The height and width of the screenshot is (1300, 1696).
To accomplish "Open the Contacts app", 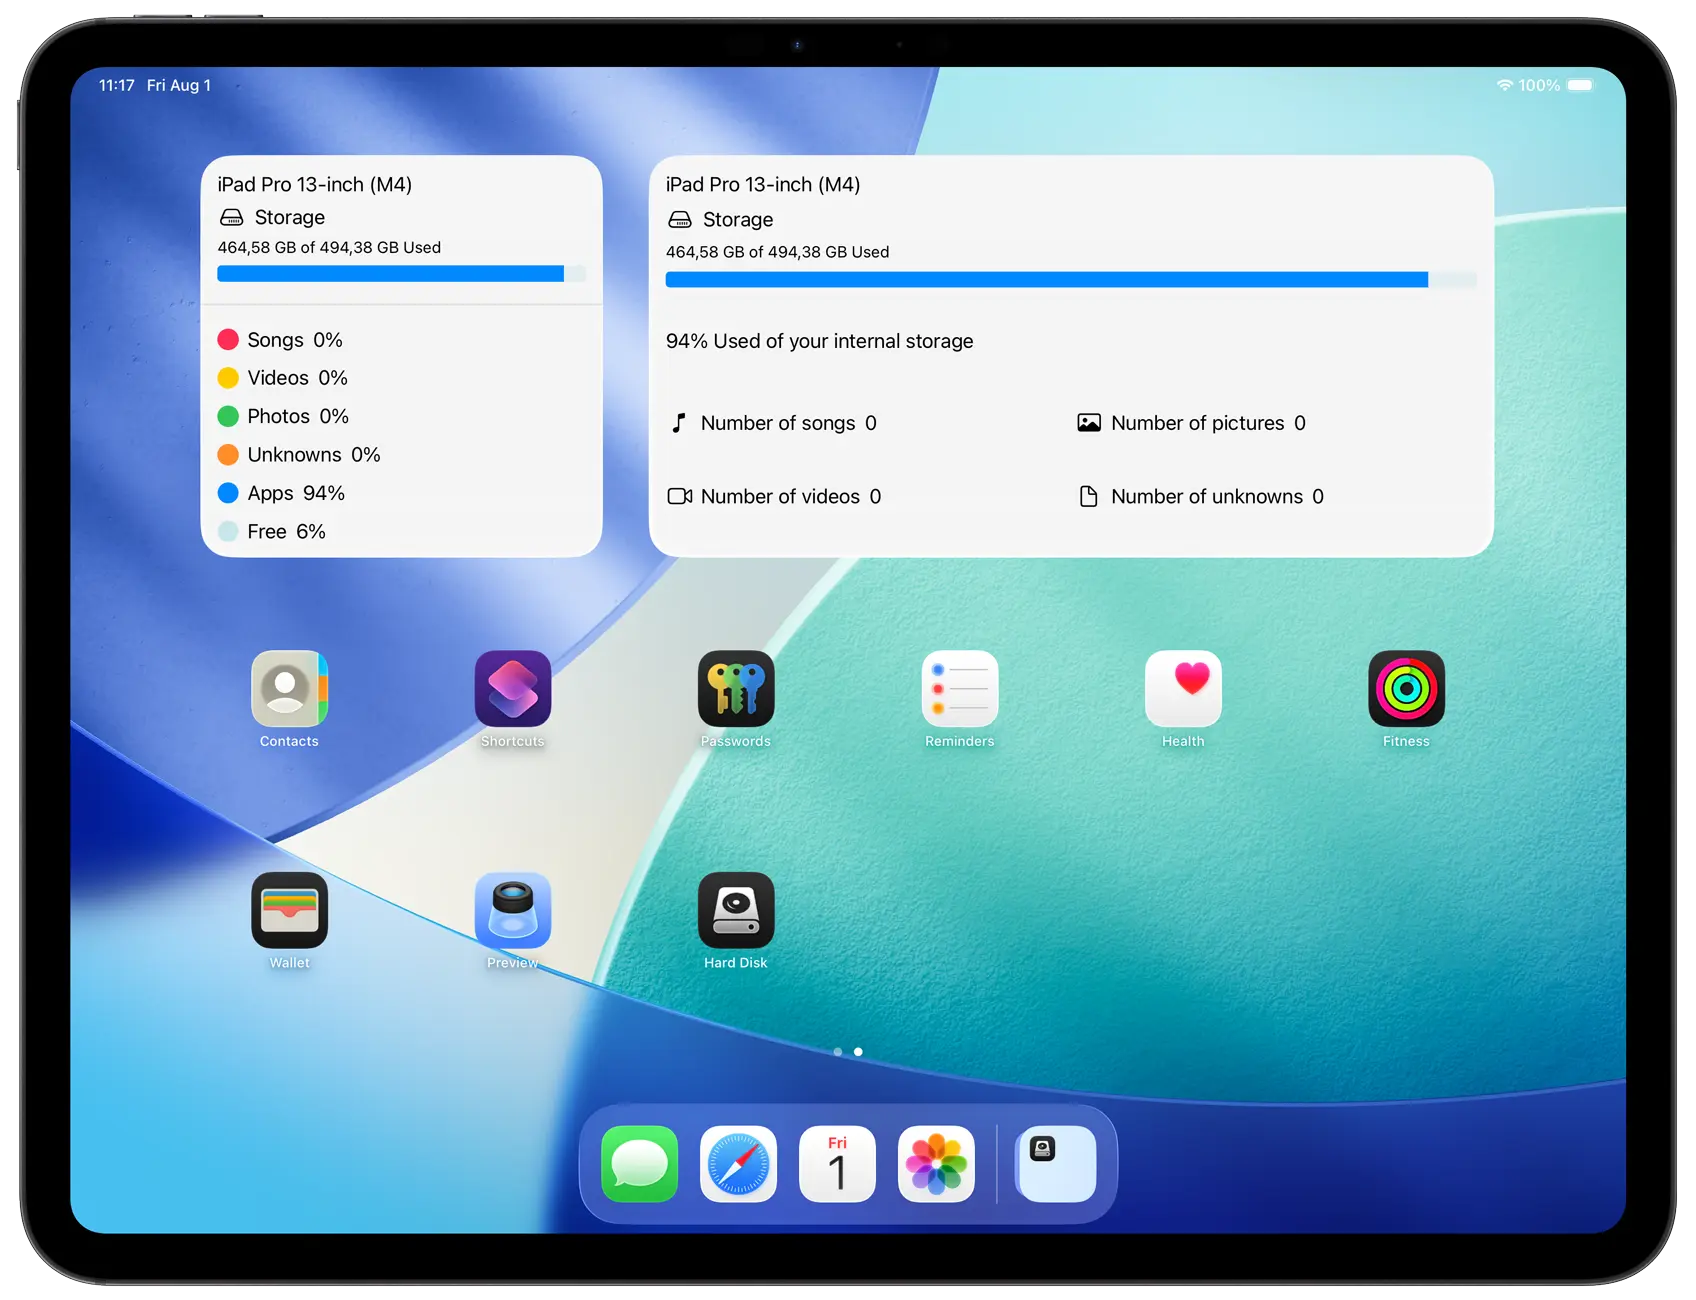I will tap(289, 688).
